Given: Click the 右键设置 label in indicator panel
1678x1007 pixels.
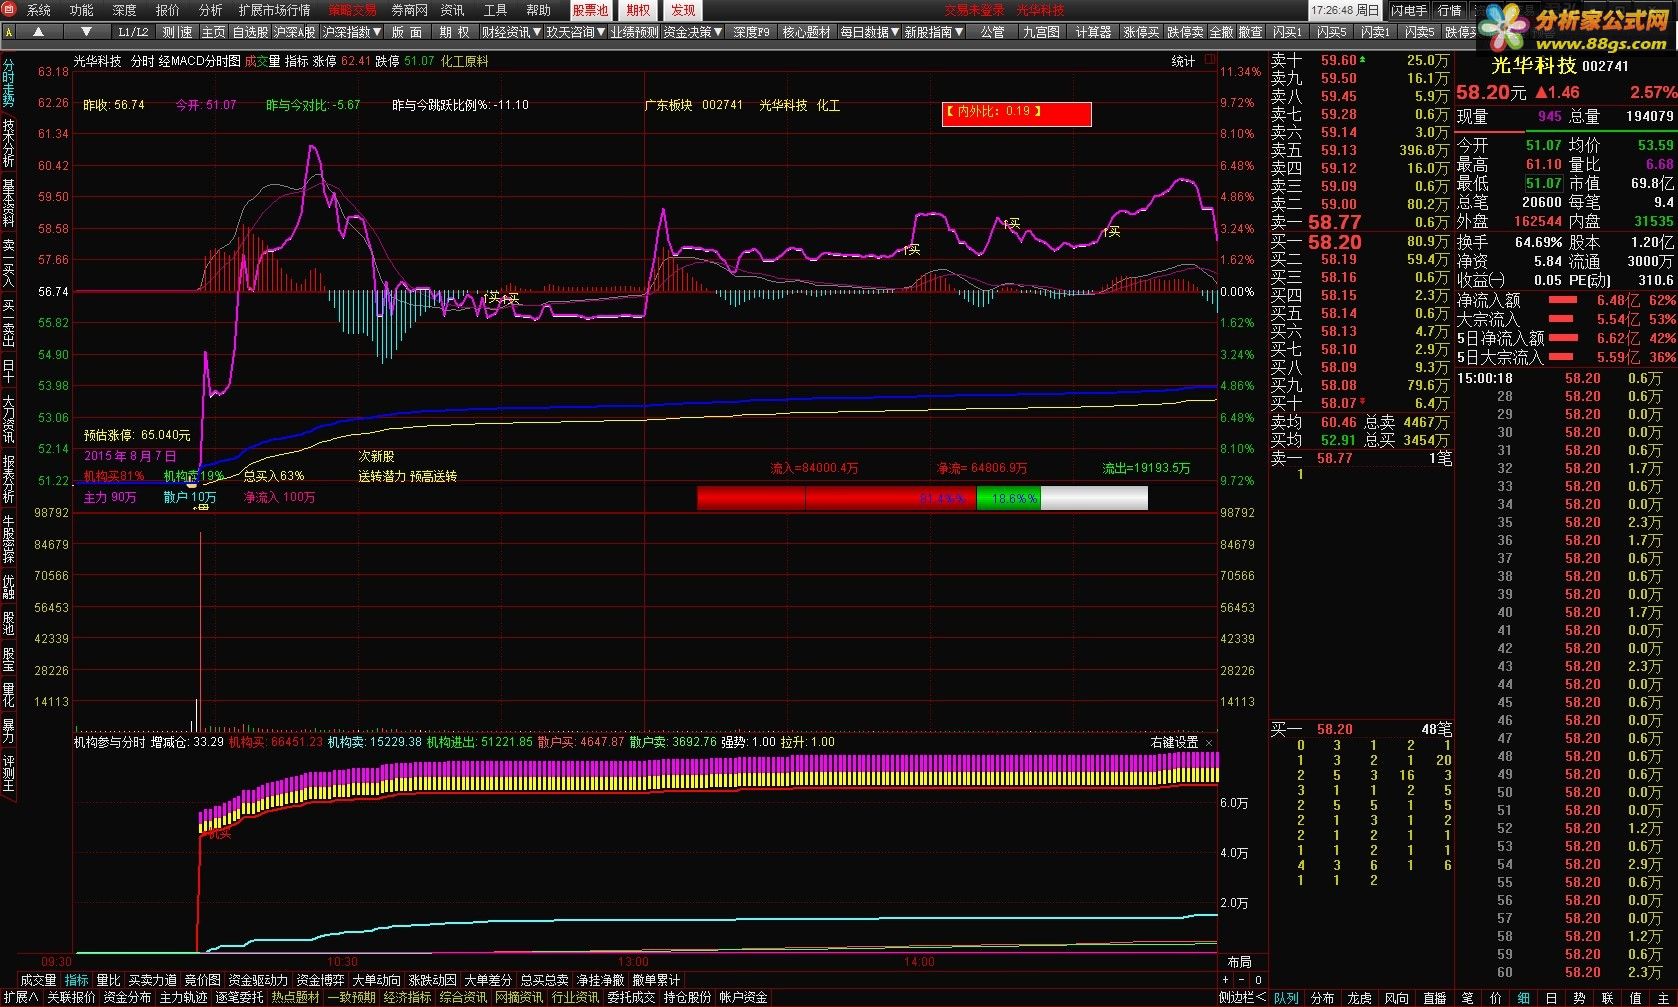Looking at the screenshot, I should [x=1174, y=743].
